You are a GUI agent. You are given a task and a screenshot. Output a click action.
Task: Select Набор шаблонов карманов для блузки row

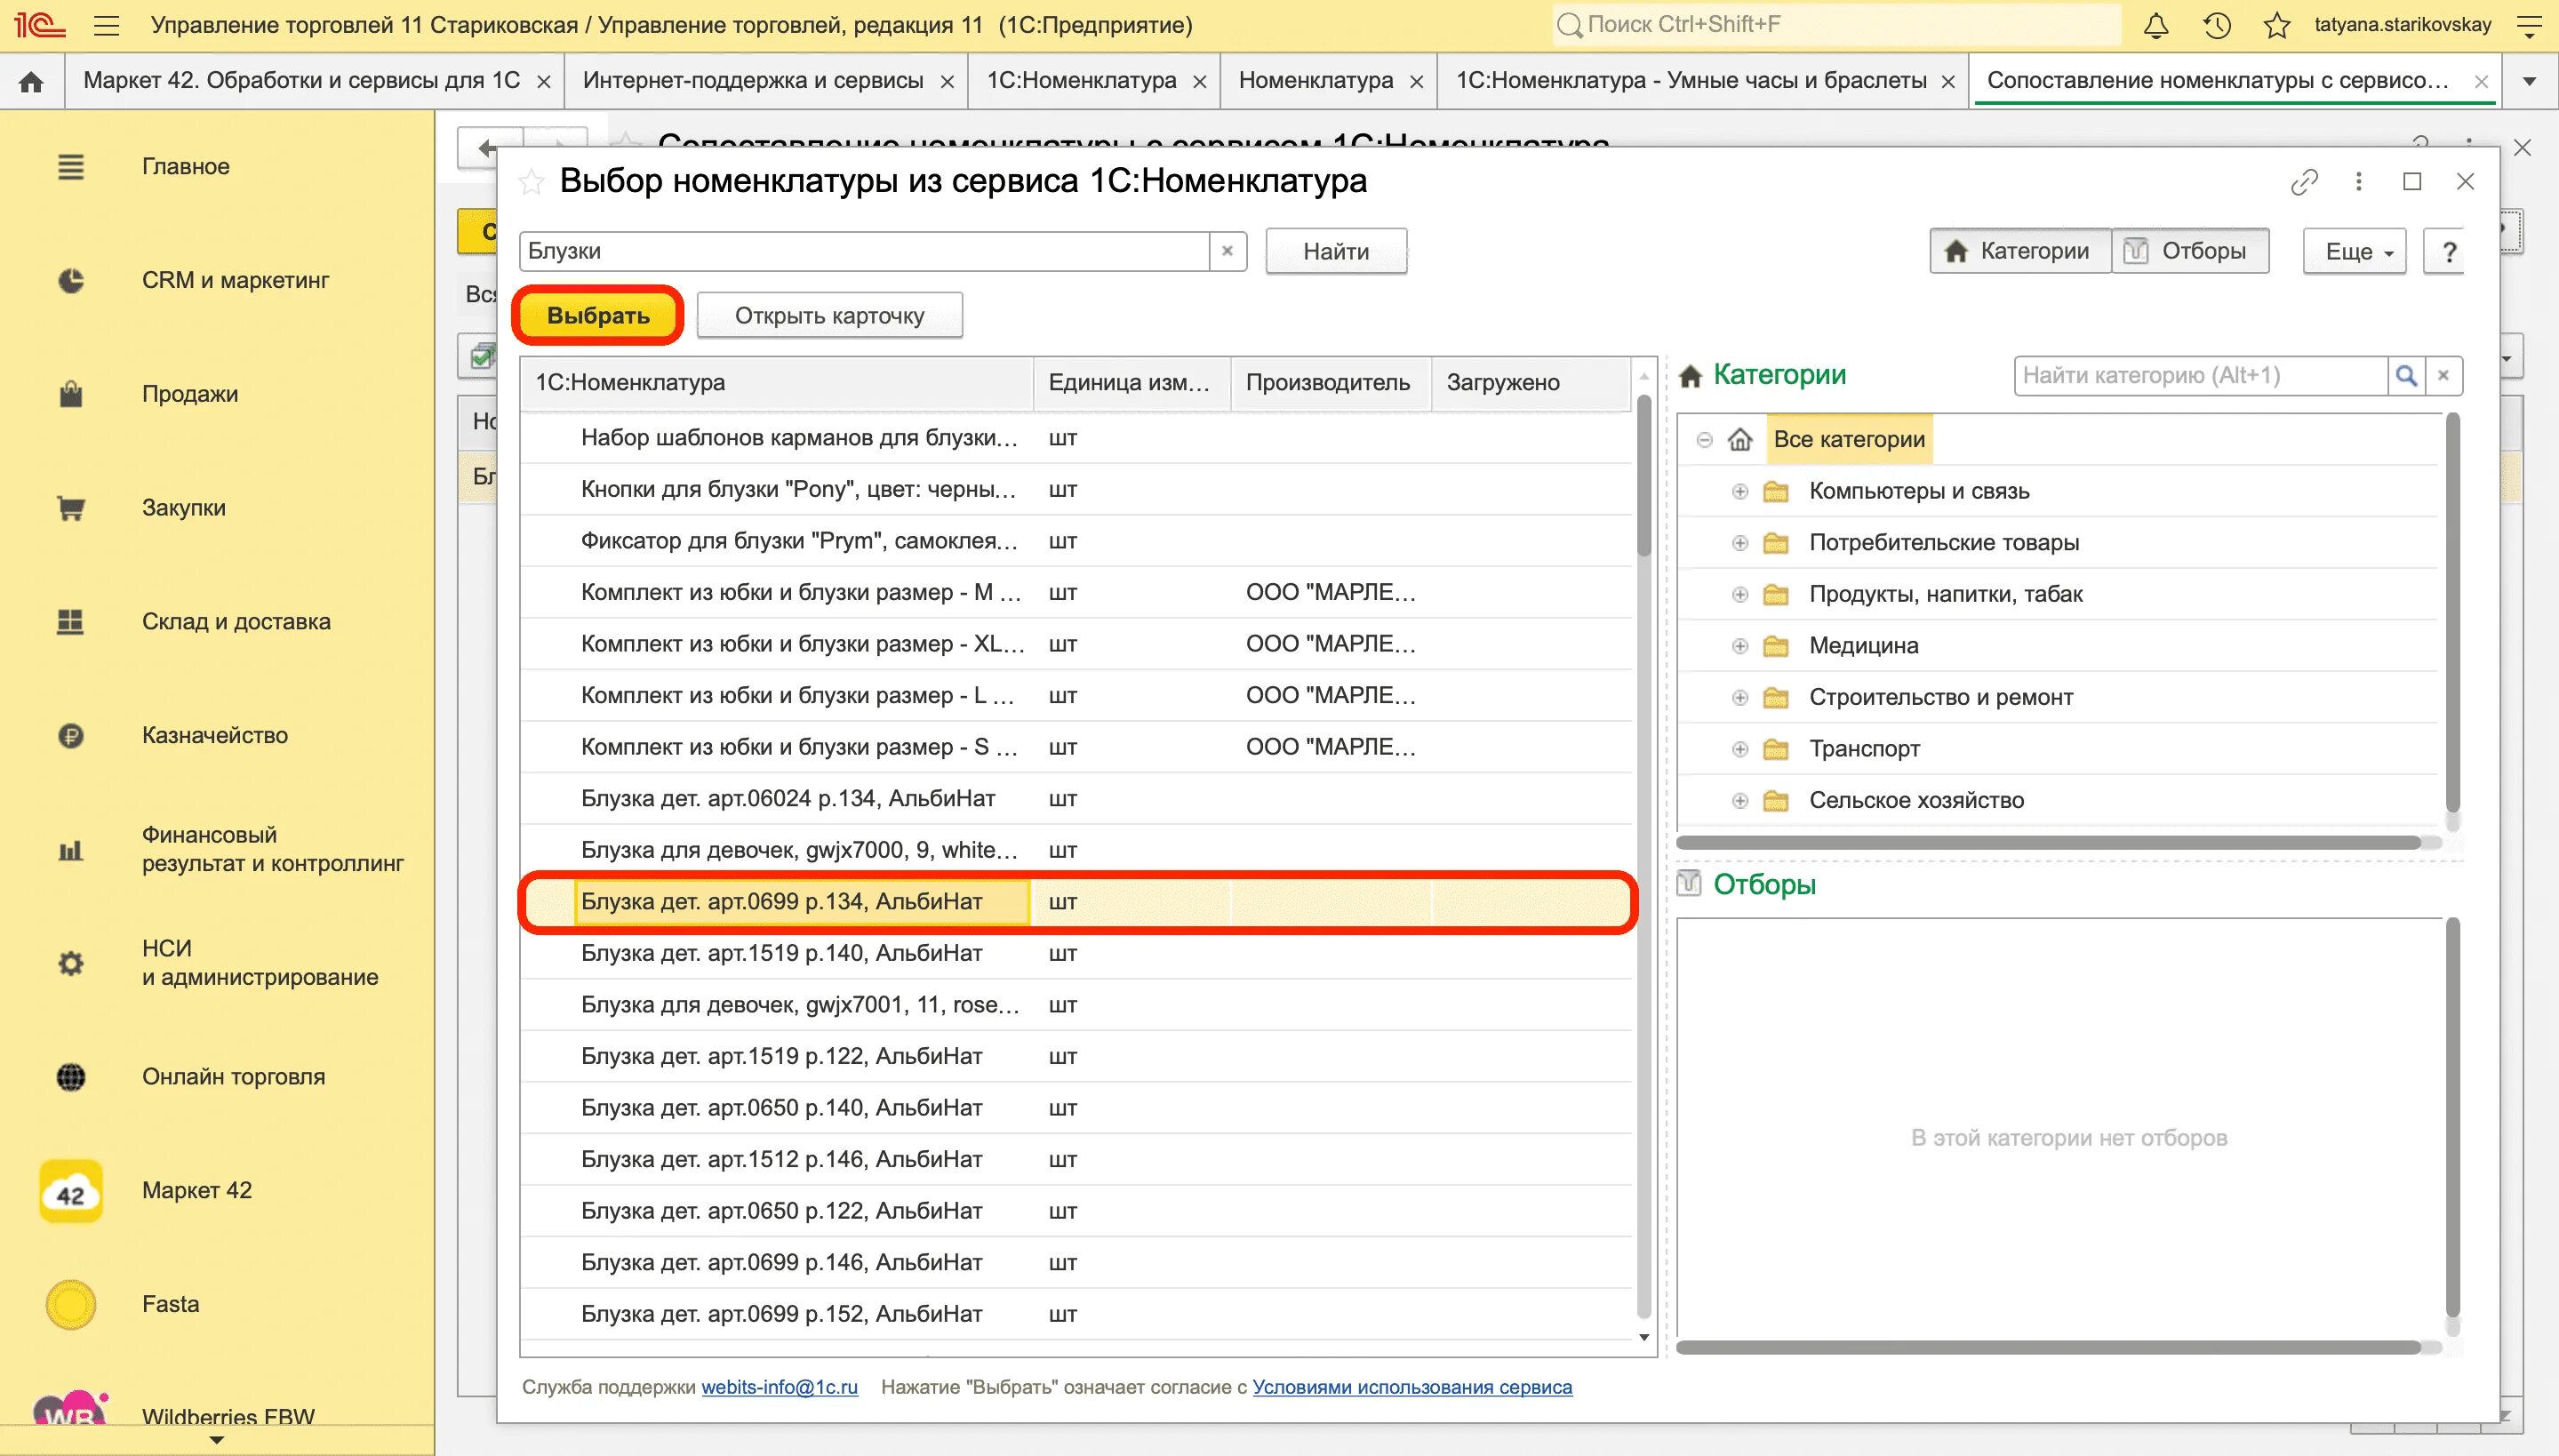(1076, 438)
